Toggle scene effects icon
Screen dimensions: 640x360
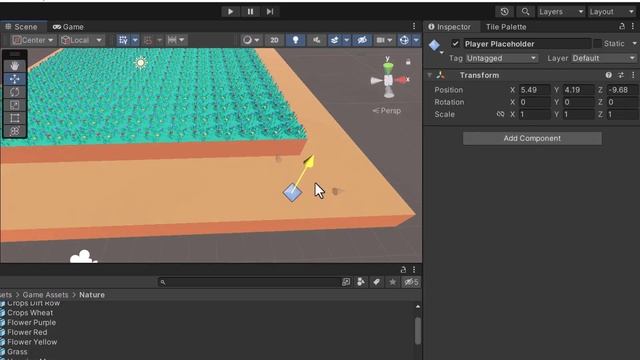[334, 40]
